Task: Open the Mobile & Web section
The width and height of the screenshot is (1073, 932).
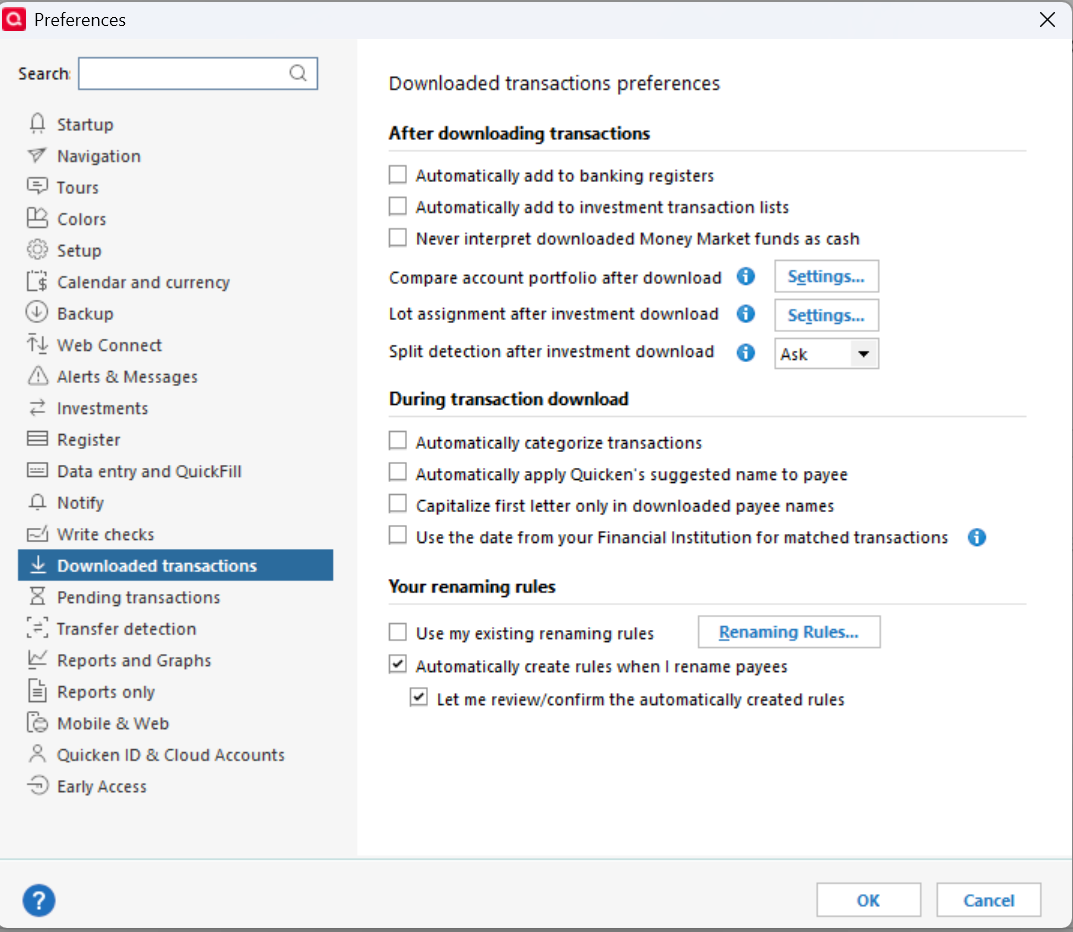Action: pos(175,723)
